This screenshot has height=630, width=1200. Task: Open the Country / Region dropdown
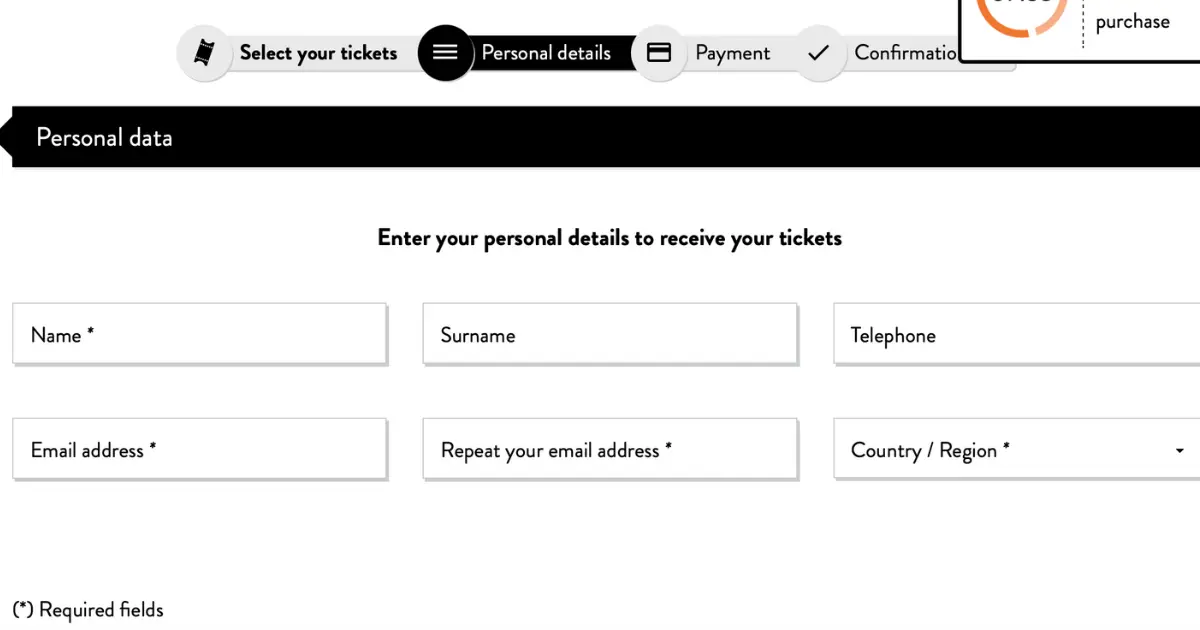(1017, 450)
